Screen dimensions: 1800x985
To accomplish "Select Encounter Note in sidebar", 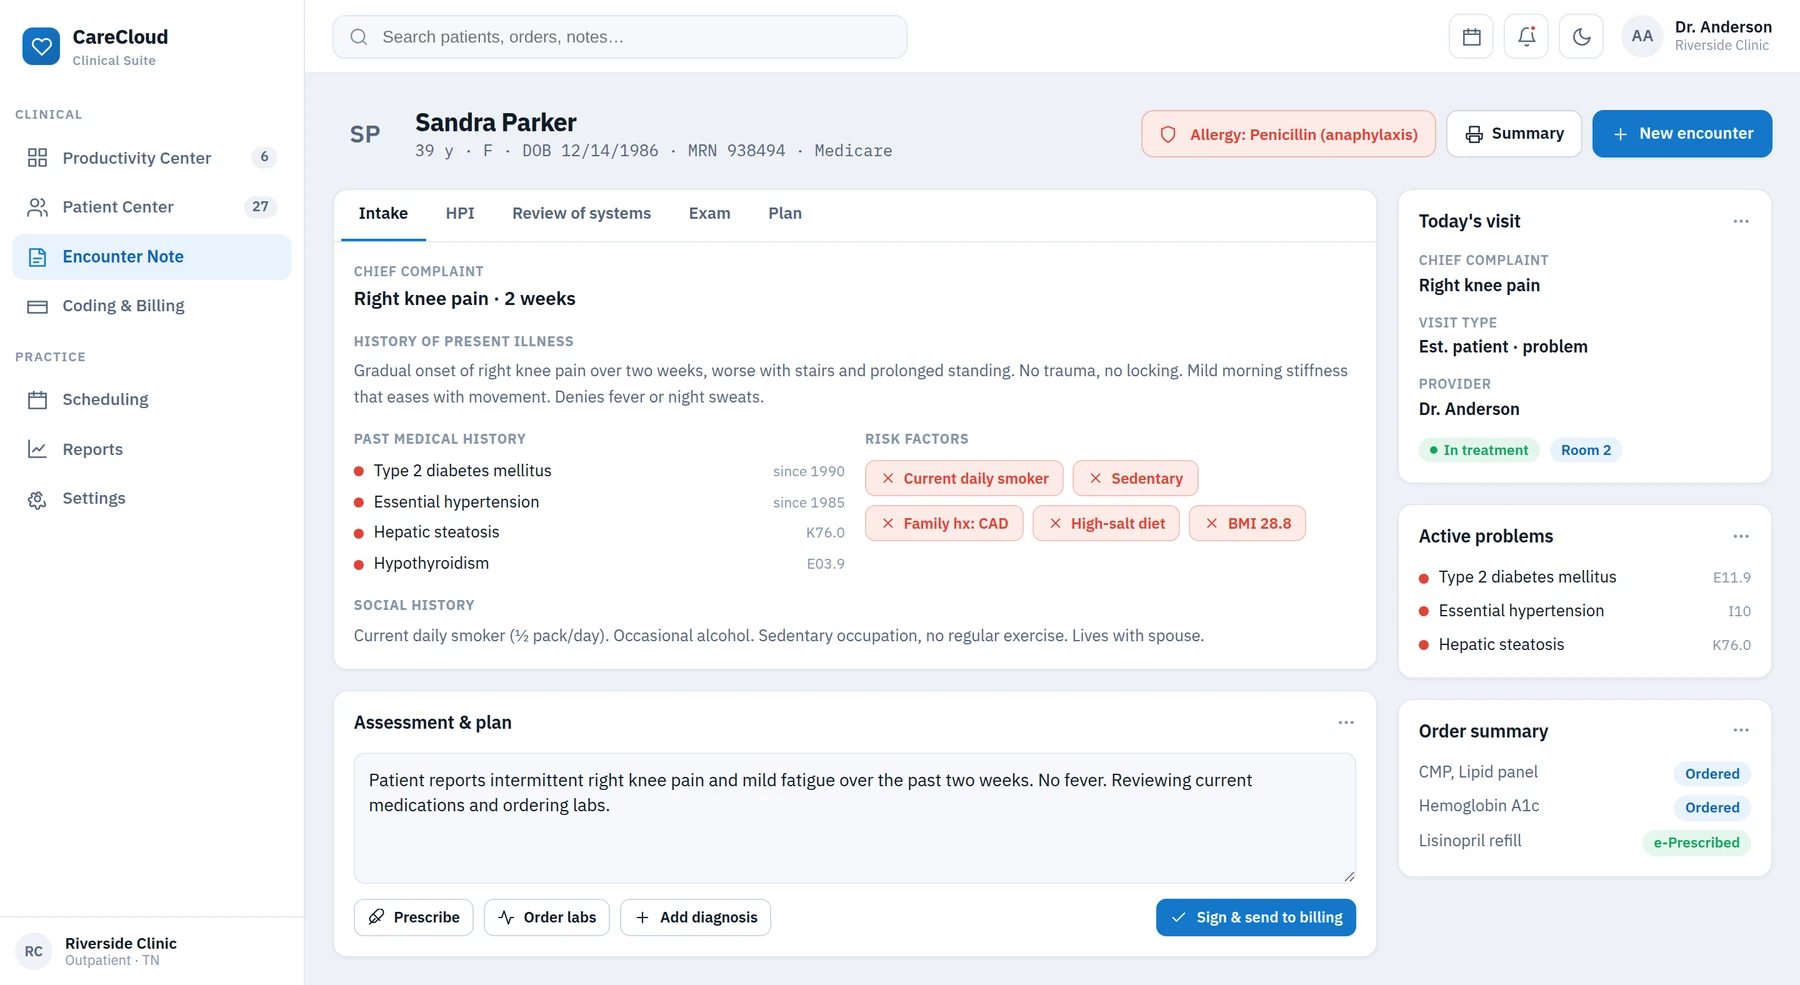I will pyautogui.click(x=151, y=257).
